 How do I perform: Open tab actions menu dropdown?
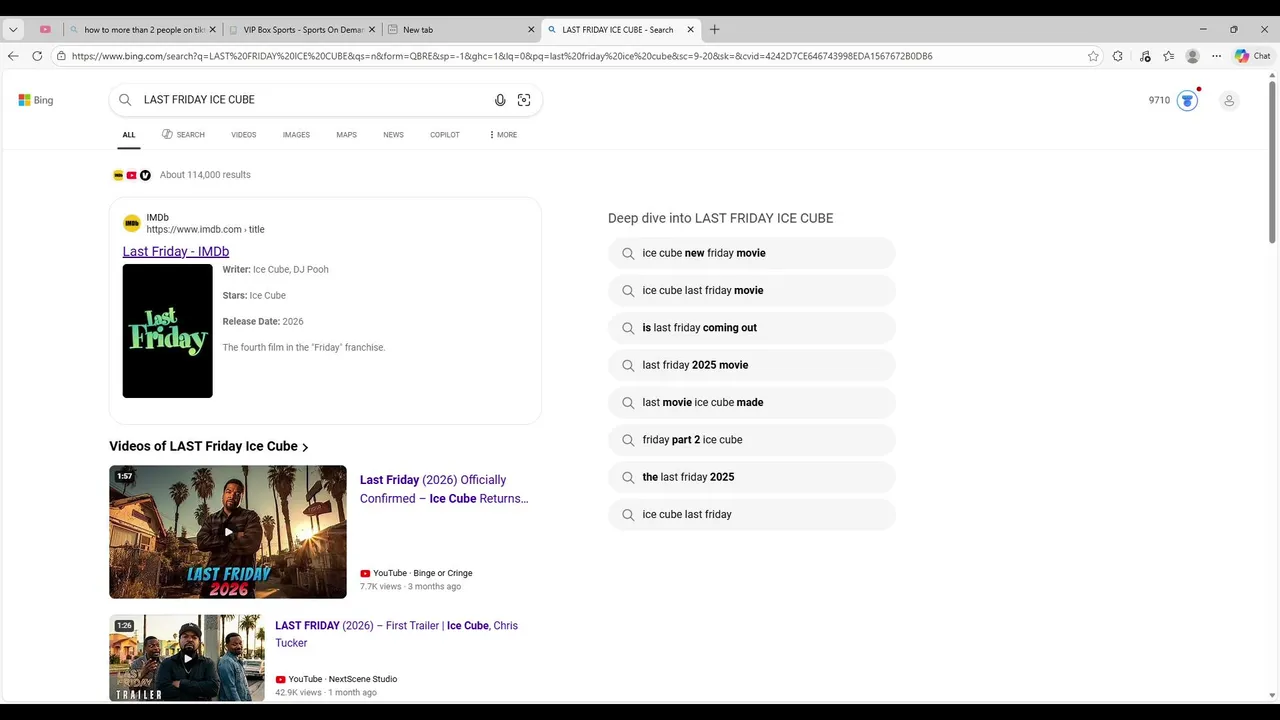[x=13, y=30]
